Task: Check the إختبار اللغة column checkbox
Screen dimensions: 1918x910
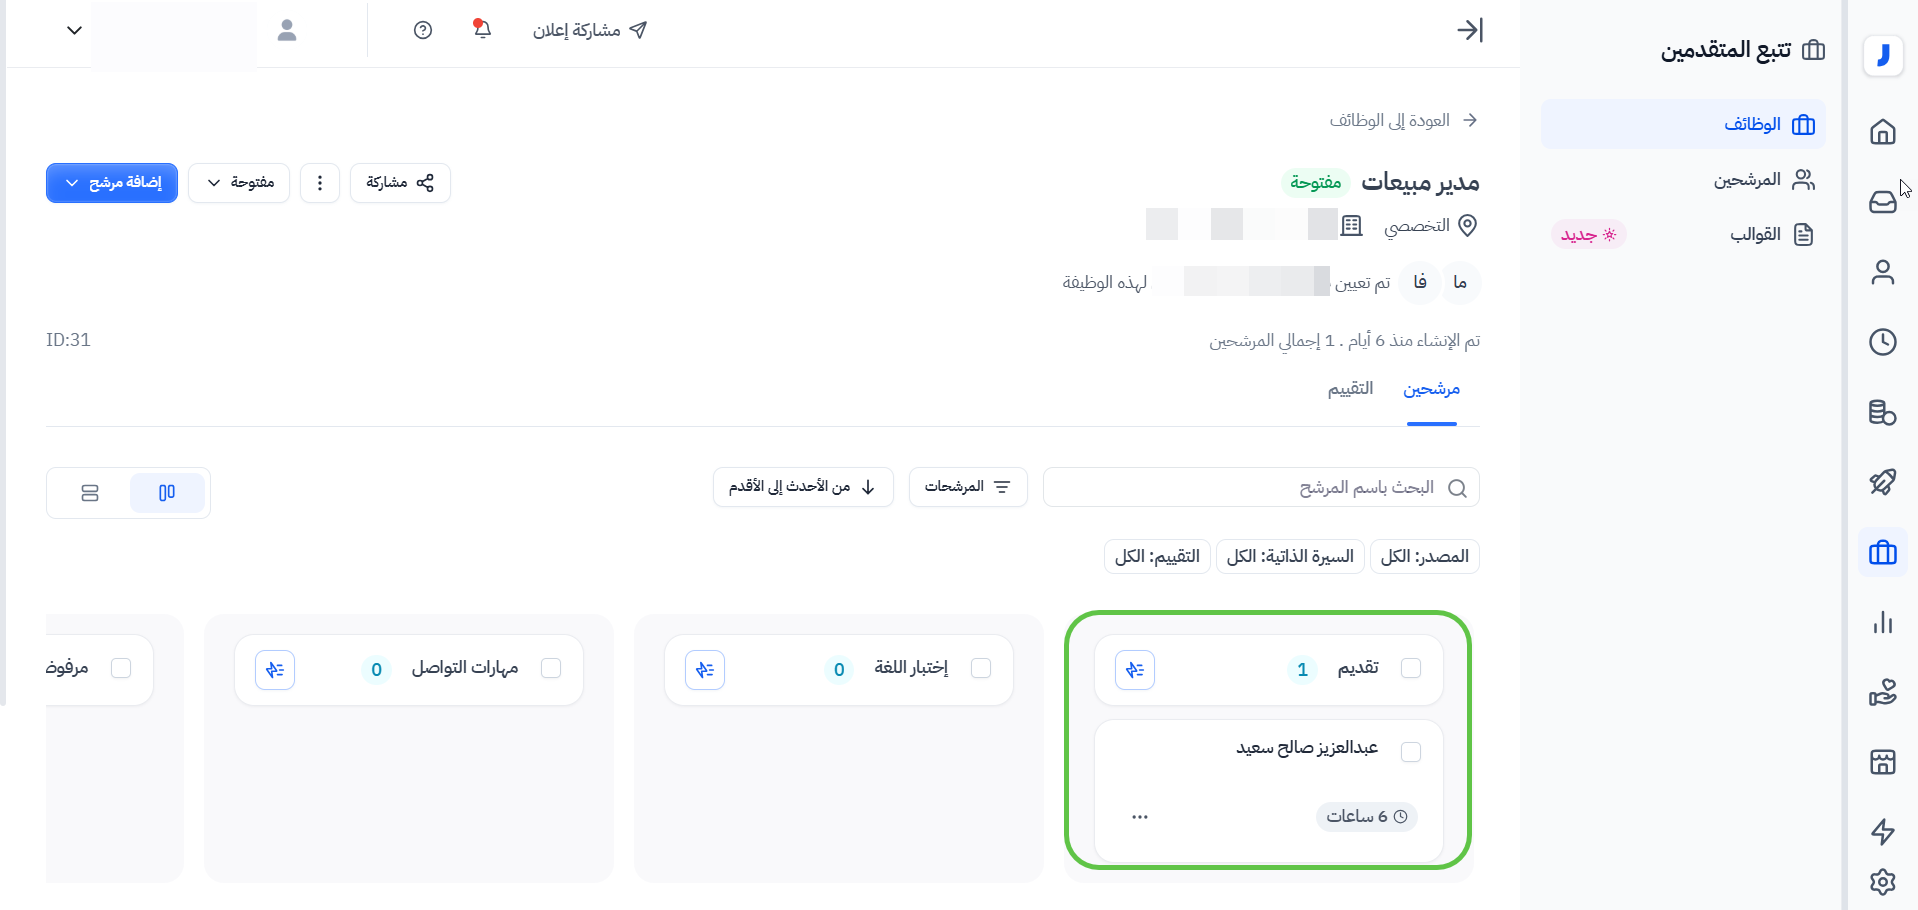Action: point(981,668)
